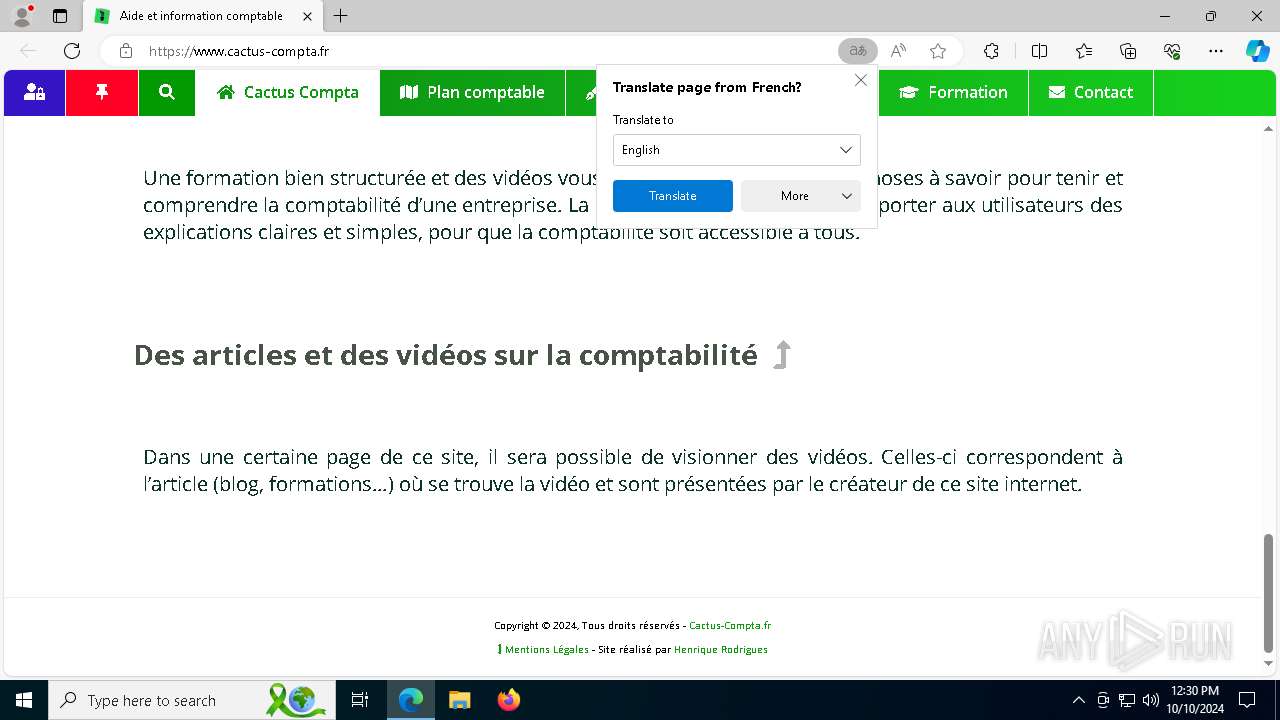Open Collections icon in toolbar
The width and height of the screenshot is (1280, 720).
[x=1128, y=51]
